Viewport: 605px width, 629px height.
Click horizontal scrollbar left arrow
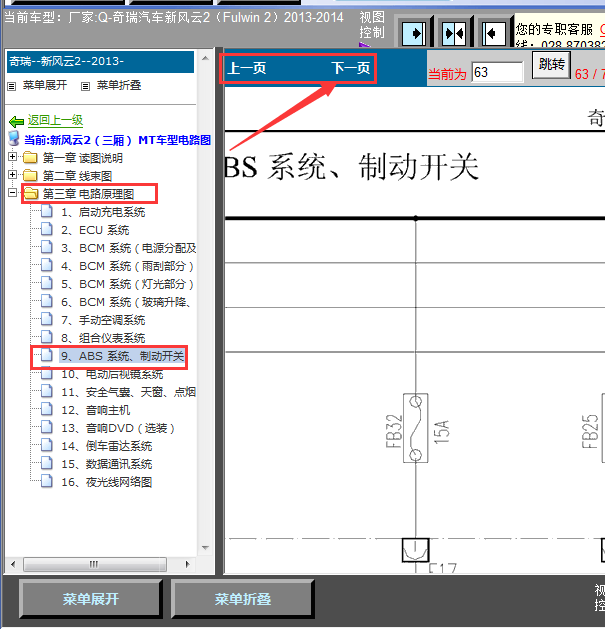click(13, 564)
